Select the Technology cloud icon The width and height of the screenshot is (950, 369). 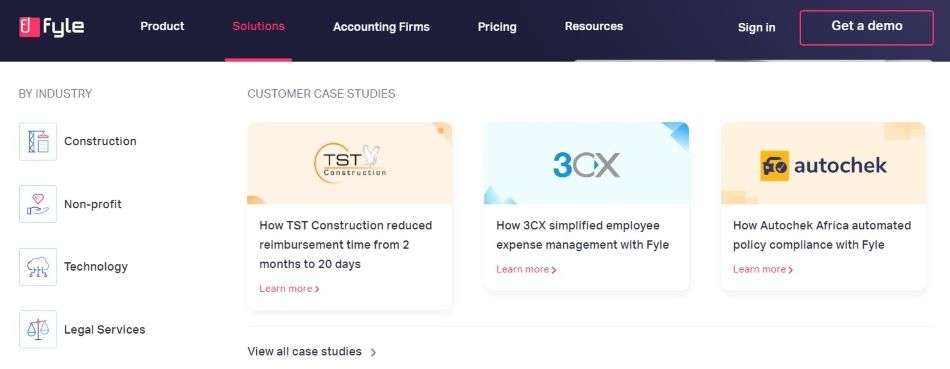[38, 267]
